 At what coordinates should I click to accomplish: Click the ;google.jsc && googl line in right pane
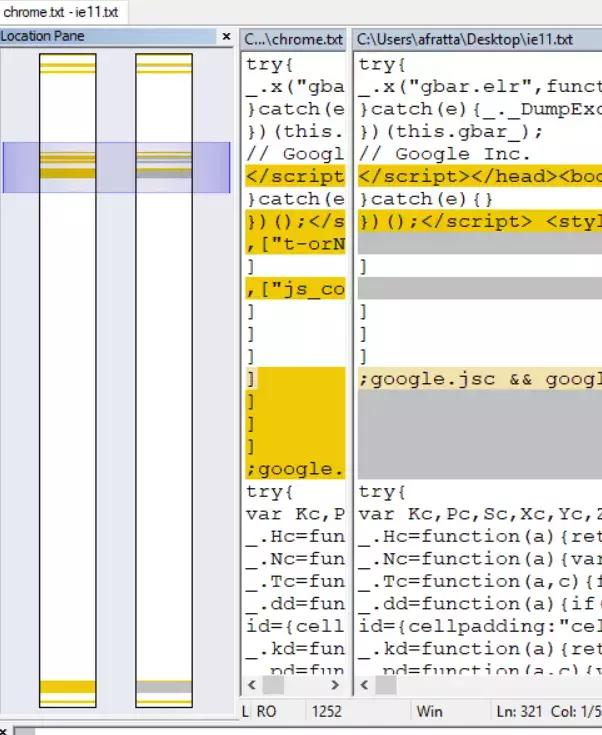[480, 379]
